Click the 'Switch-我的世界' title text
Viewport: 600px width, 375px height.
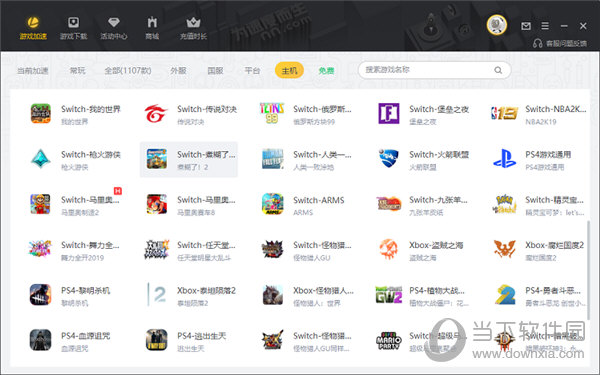point(91,109)
